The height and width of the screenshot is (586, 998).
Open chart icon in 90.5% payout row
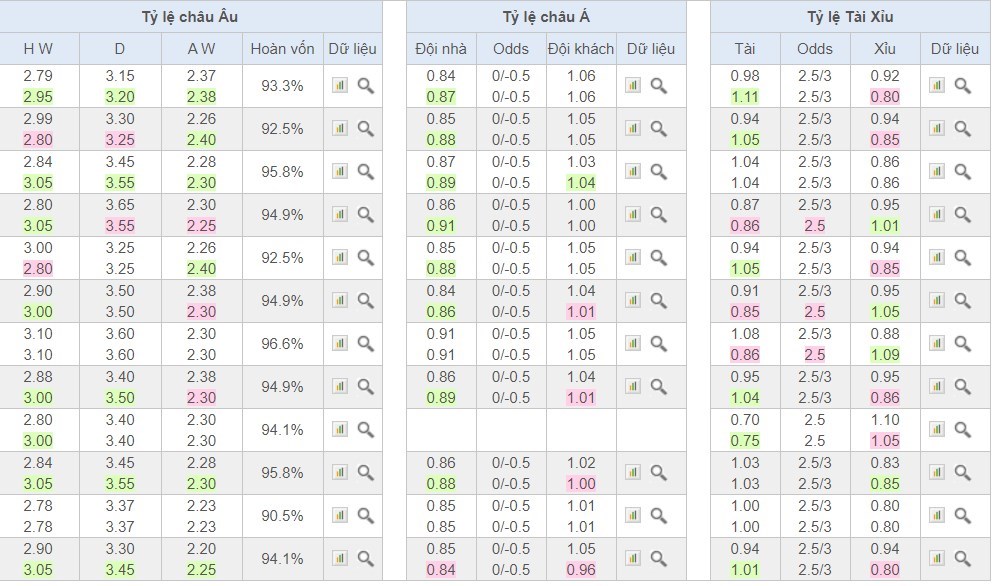point(340,515)
